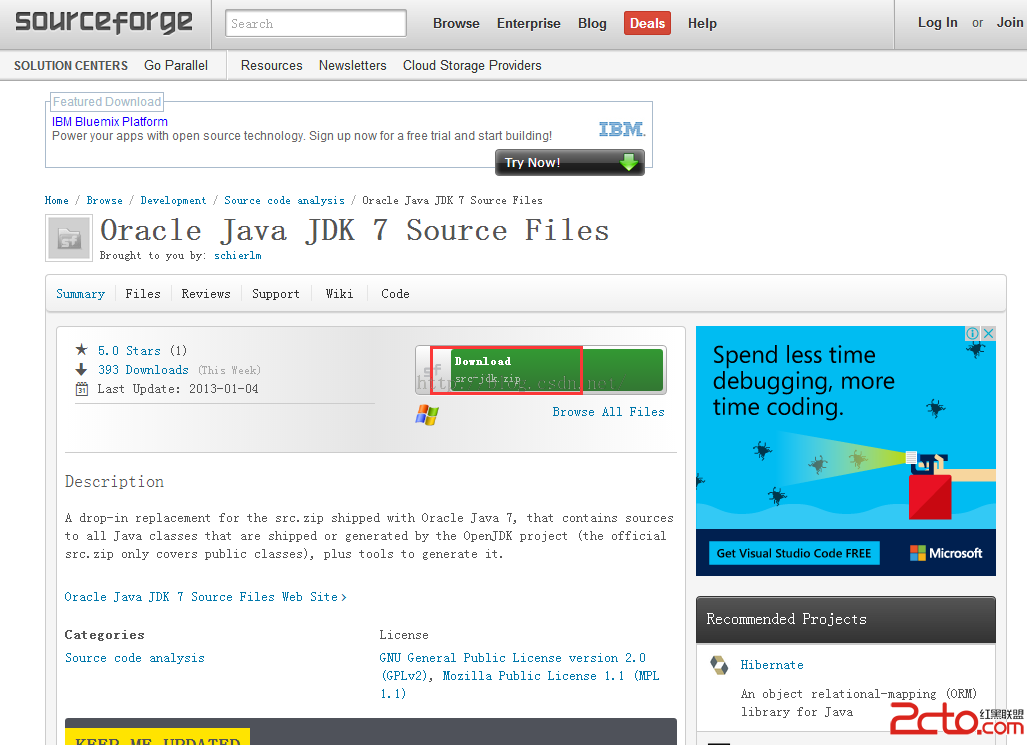The width and height of the screenshot is (1027, 745).
Task: Click the star rating icon
Action: 81,350
